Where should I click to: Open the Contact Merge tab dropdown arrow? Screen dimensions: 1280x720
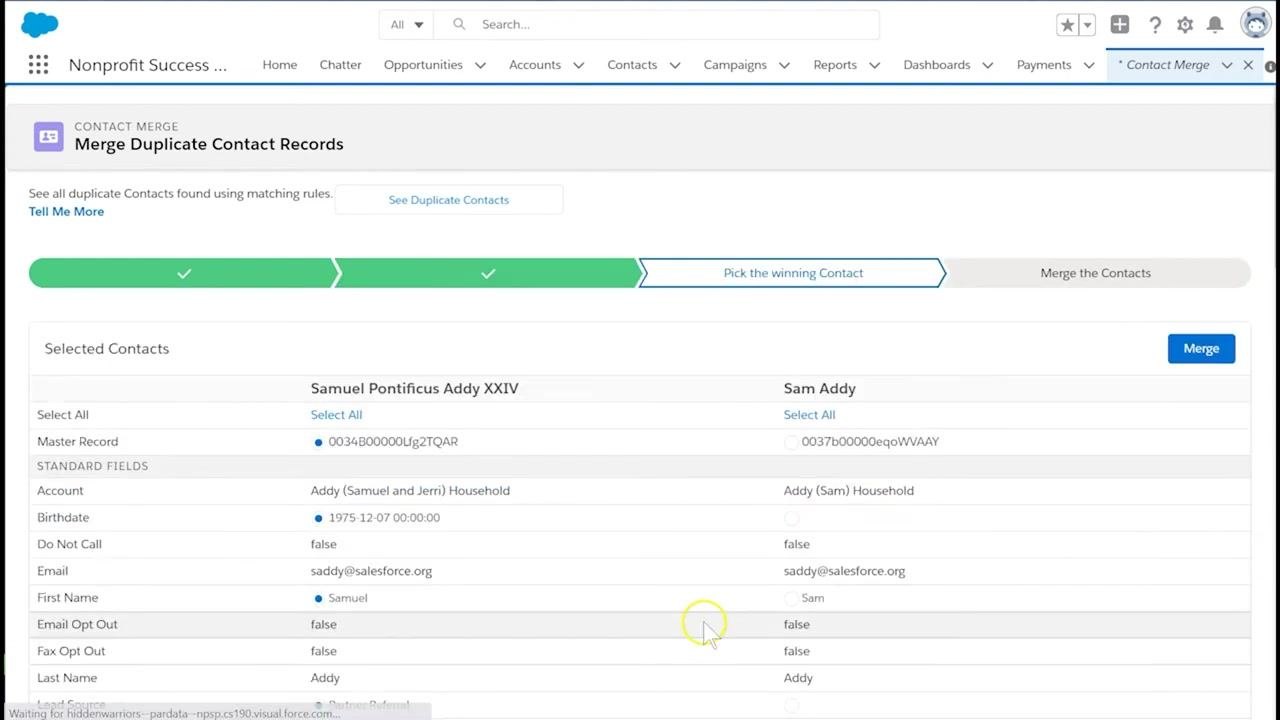coord(1227,65)
